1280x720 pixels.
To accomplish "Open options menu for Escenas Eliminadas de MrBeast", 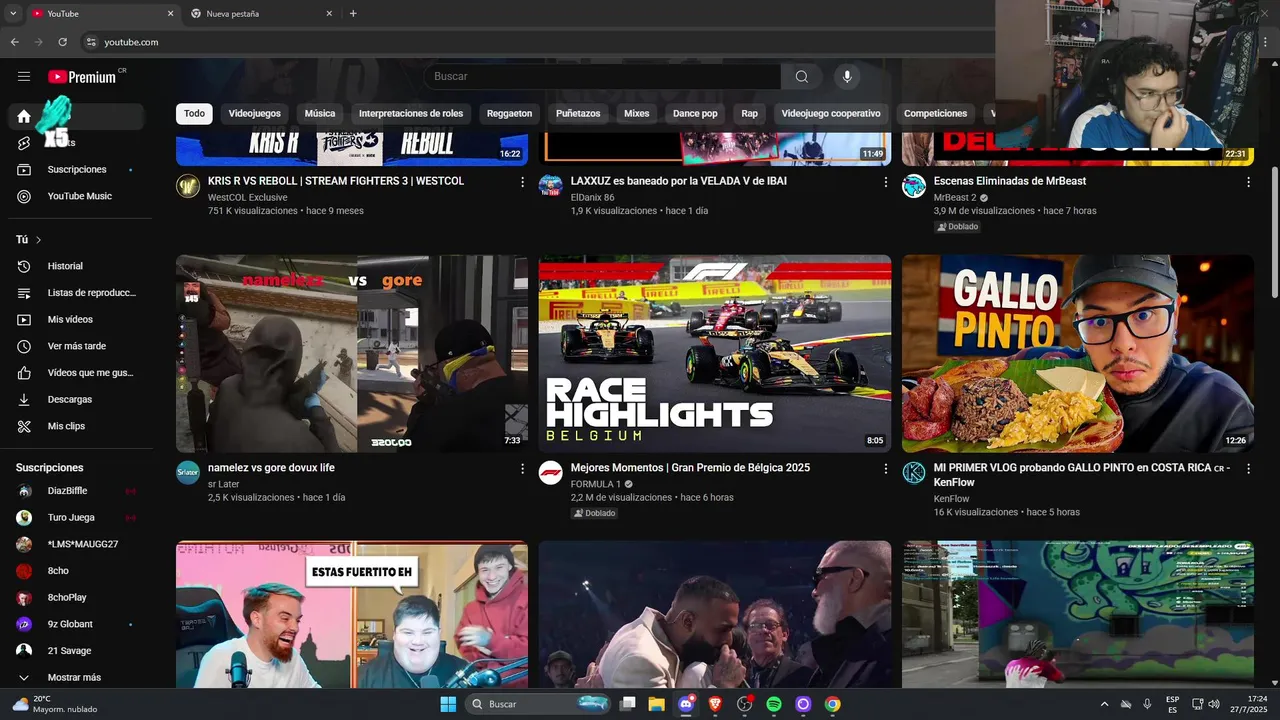I will [1248, 182].
